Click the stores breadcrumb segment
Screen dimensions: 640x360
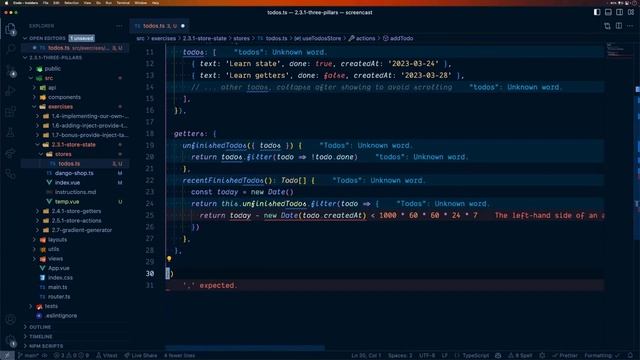[x=241, y=38]
